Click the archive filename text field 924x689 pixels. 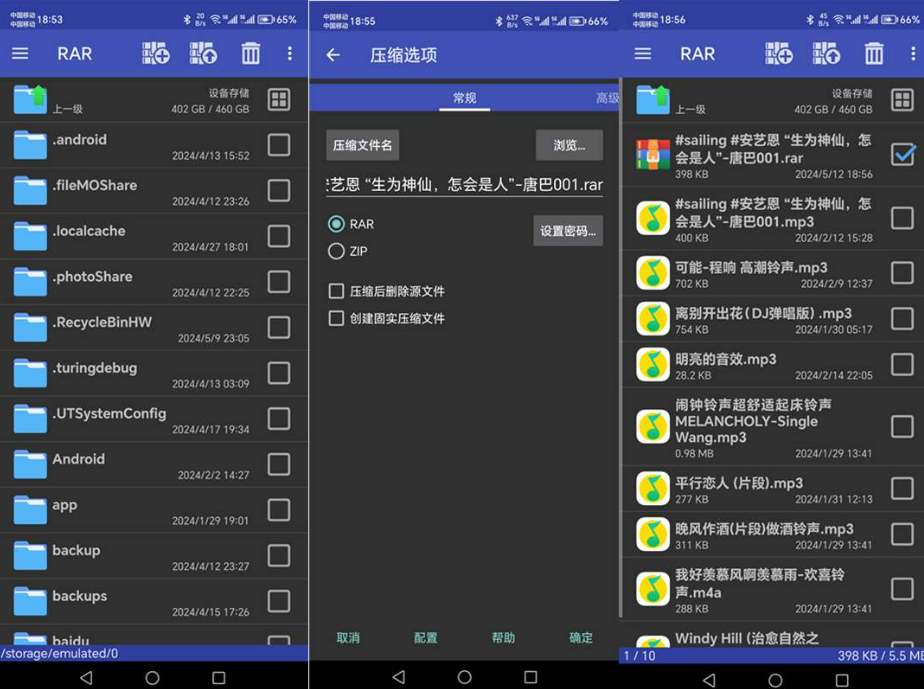[x=464, y=185]
